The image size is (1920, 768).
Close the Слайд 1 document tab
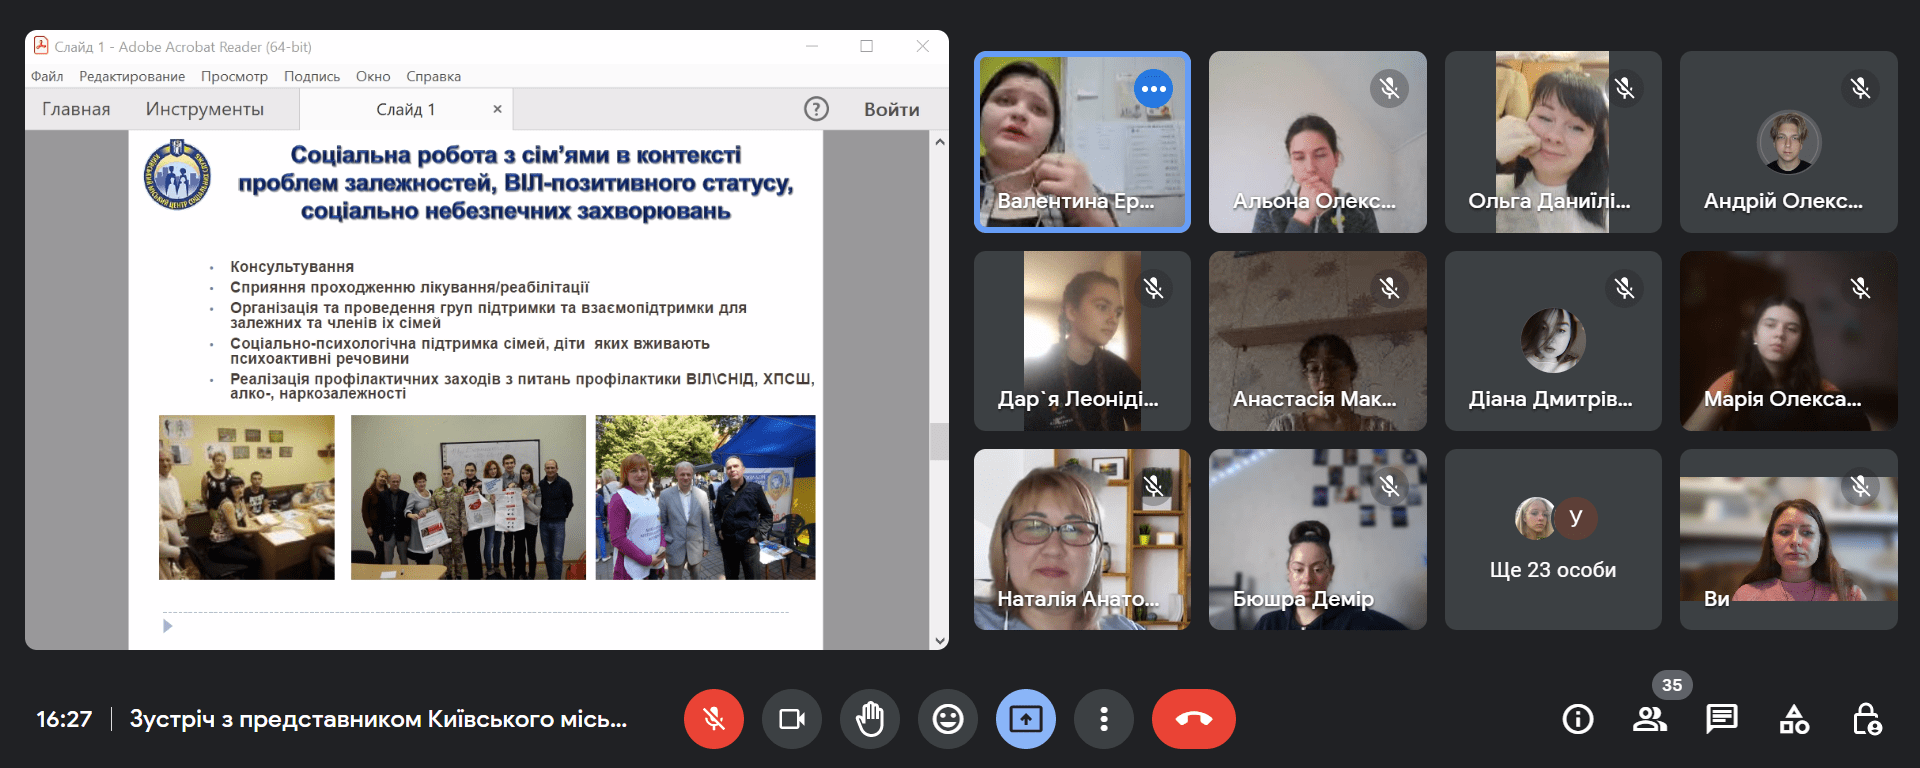[497, 109]
